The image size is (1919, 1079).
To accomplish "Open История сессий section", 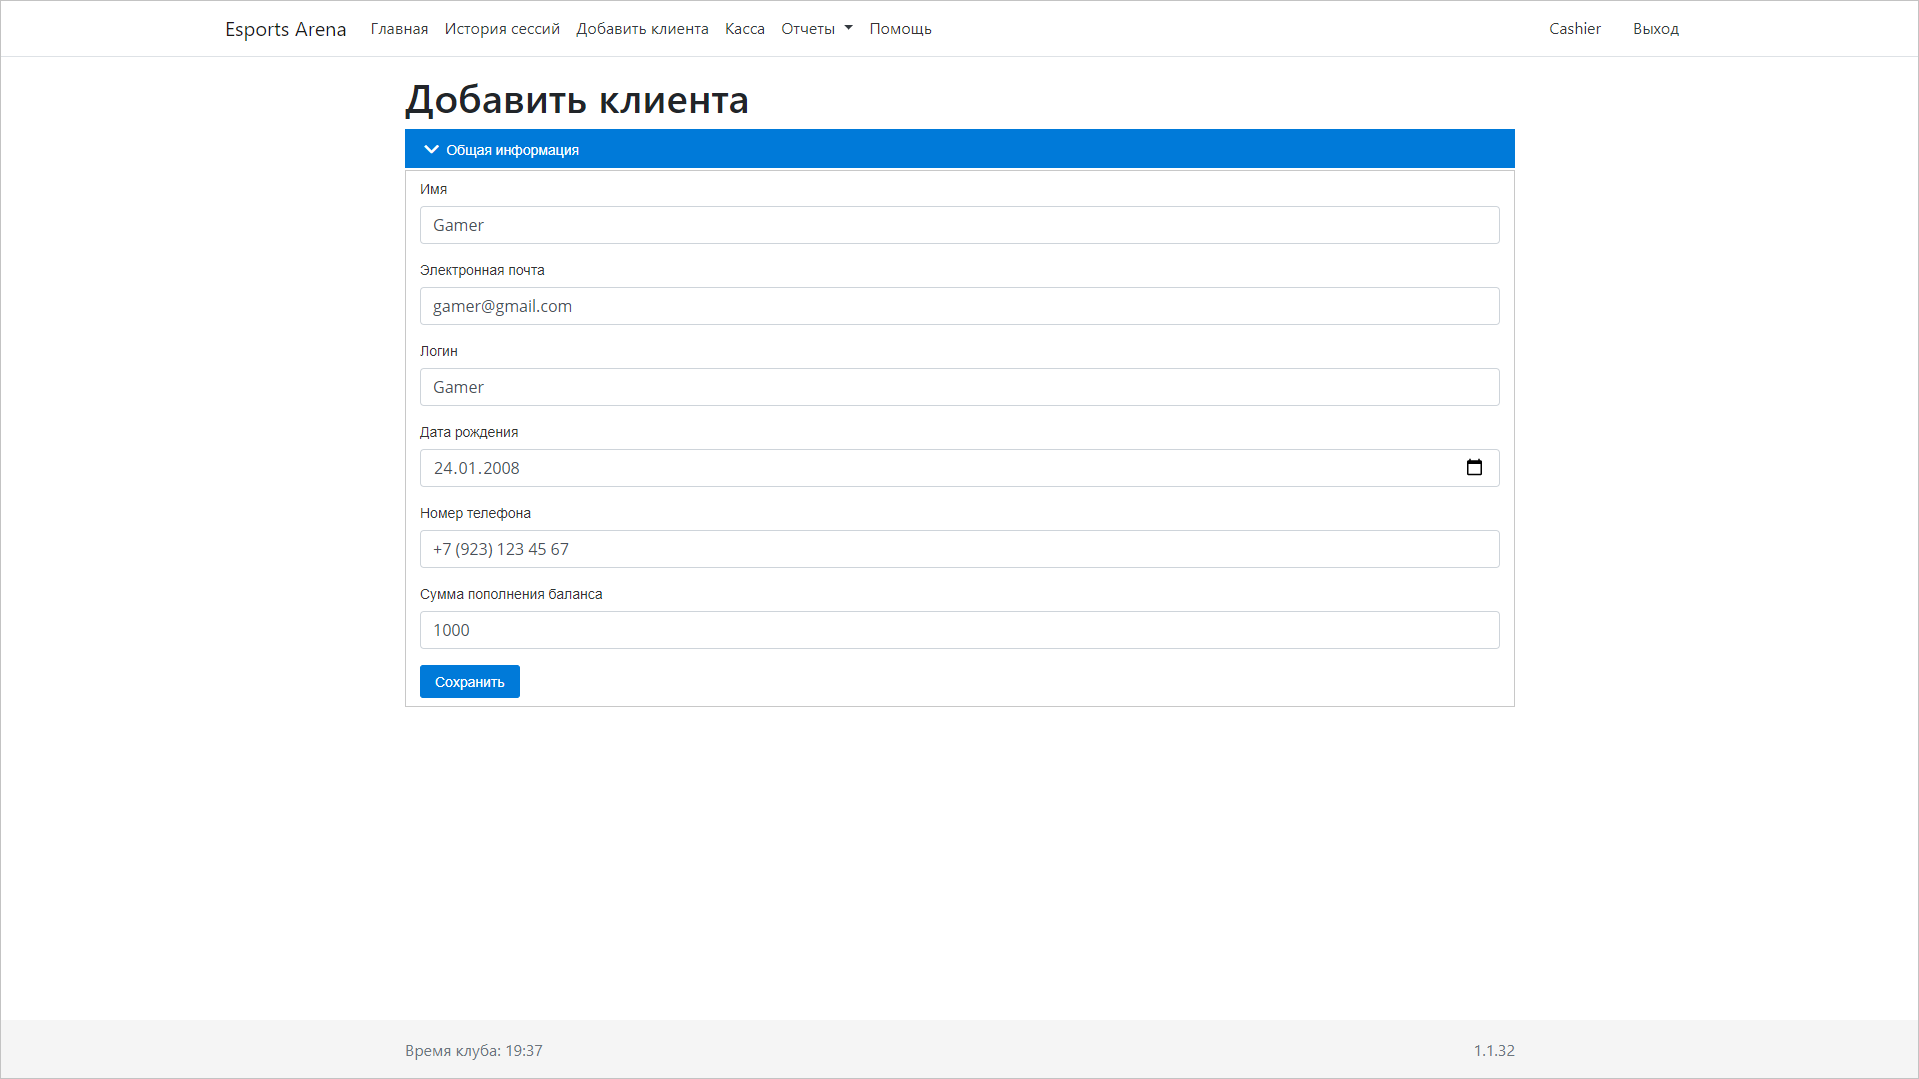I will [502, 28].
